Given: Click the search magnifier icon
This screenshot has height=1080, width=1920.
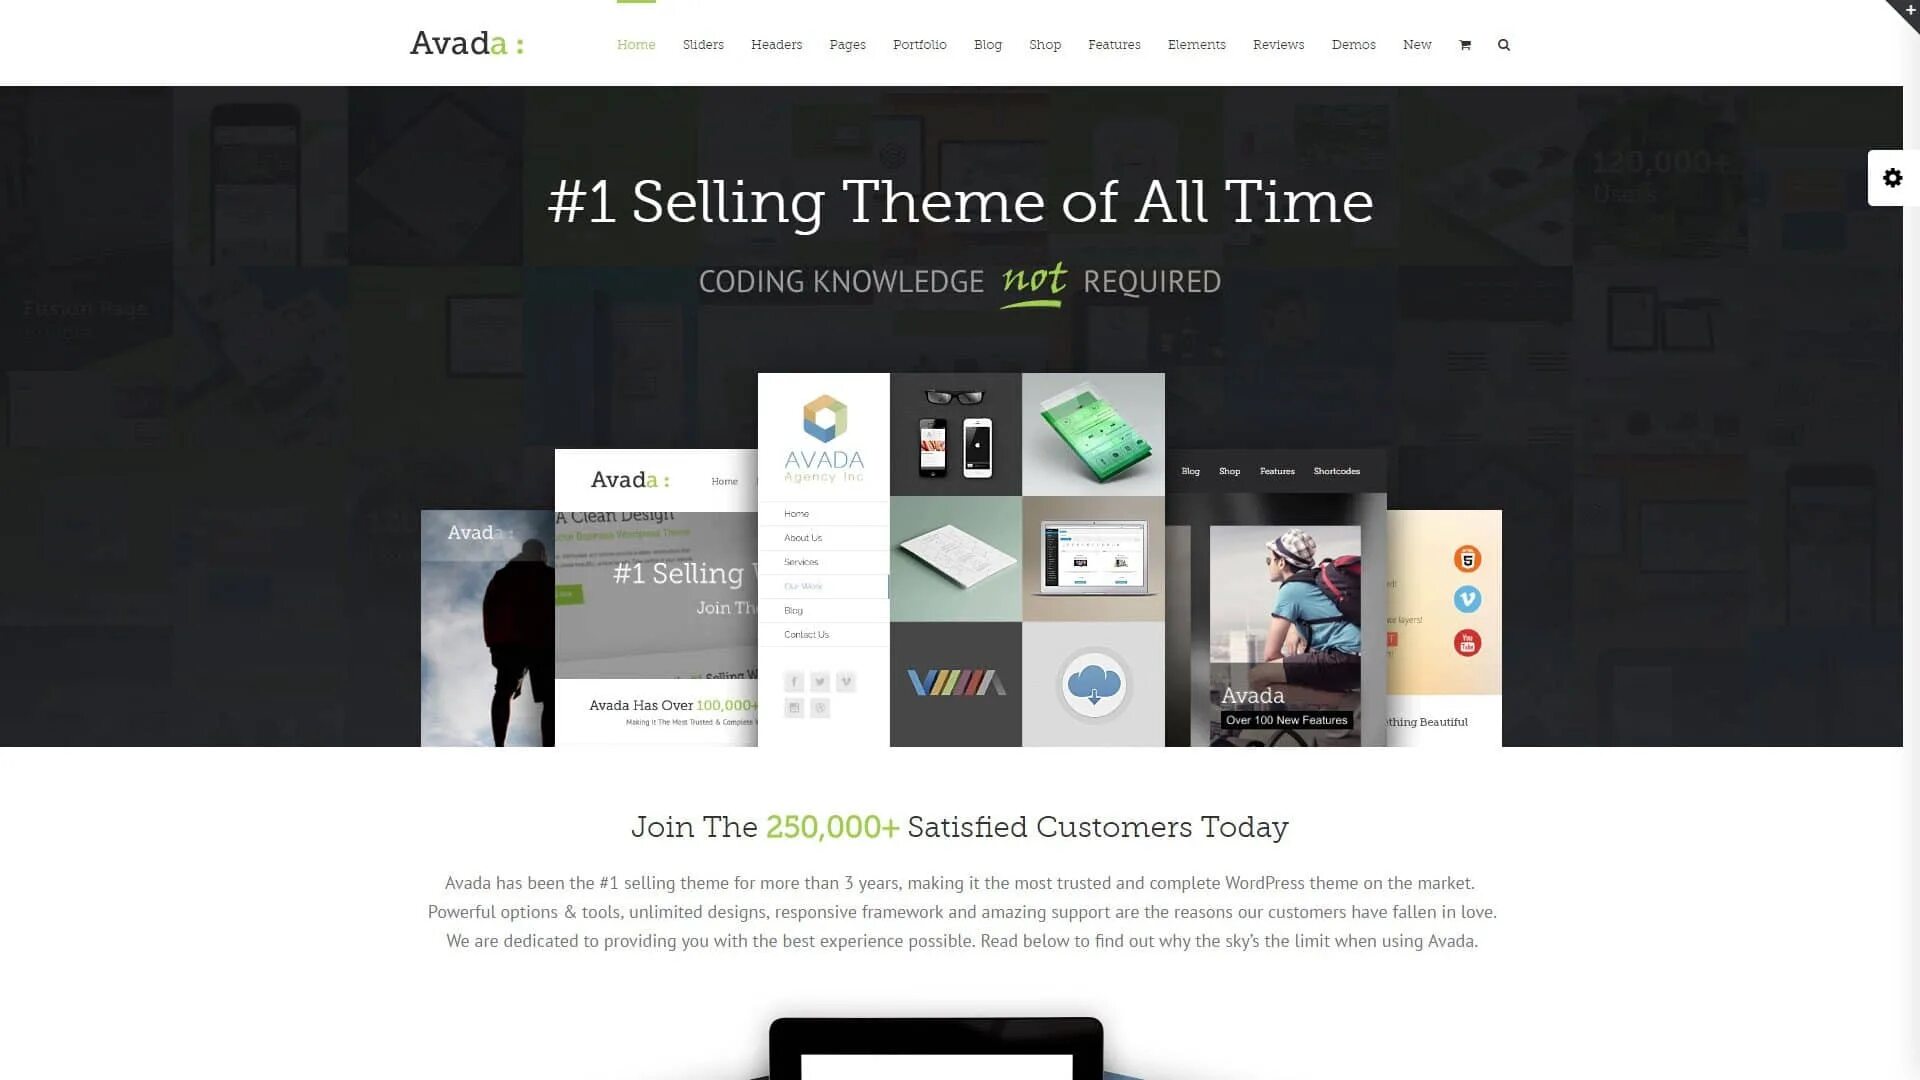Looking at the screenshot, I should [1503, 45].
